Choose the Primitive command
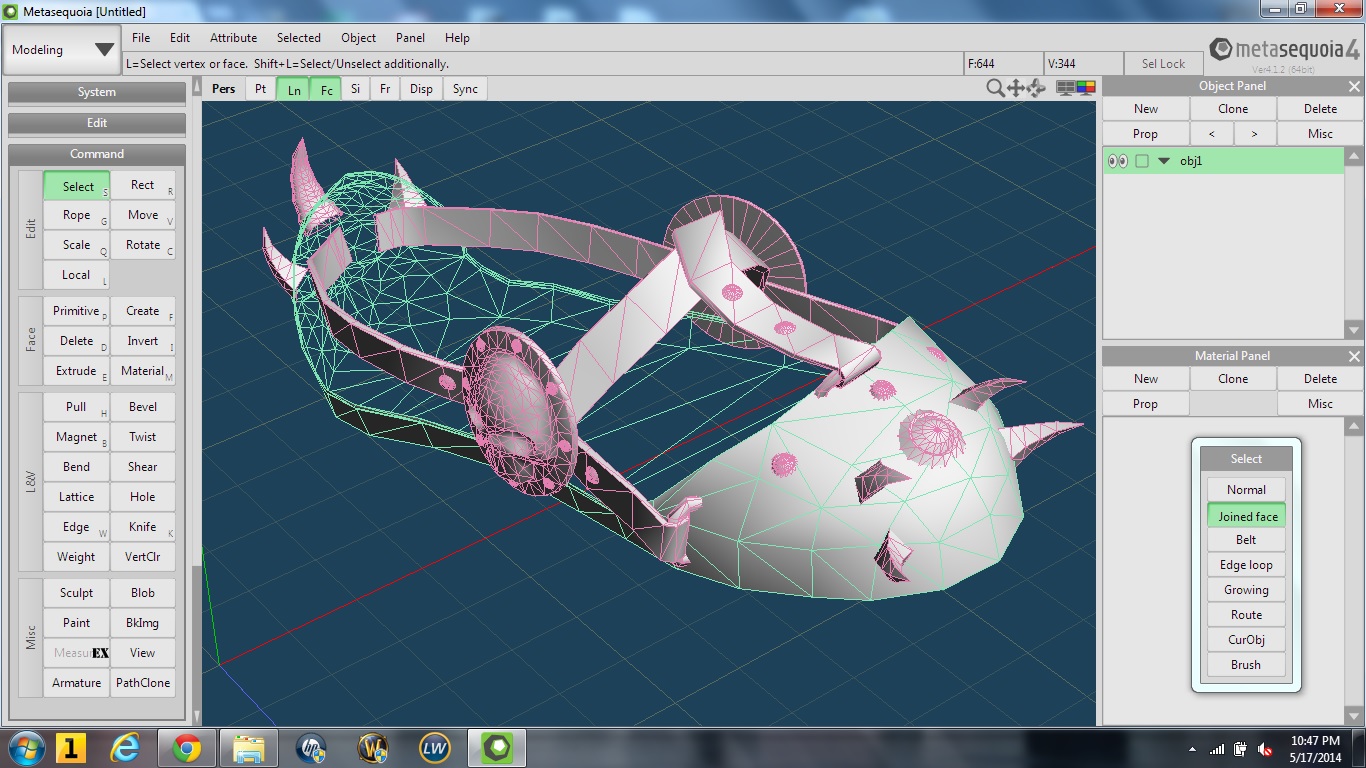The image size is (1366, 768). point(76,311)
